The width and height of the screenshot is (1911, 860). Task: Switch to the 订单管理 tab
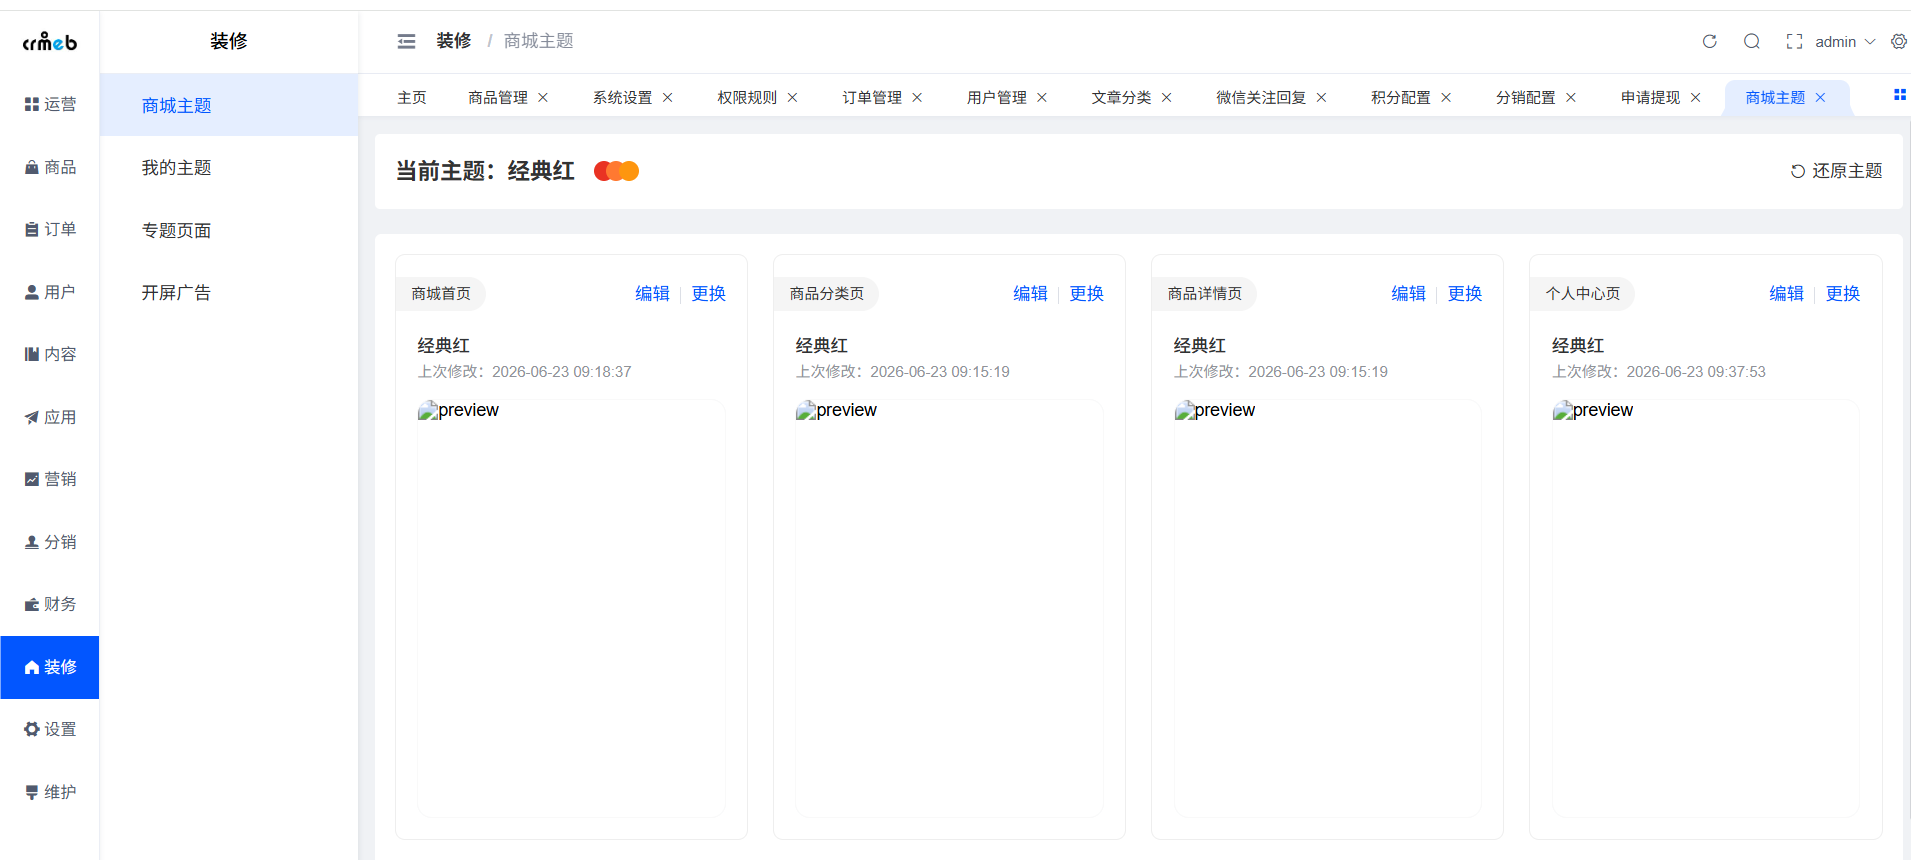(872, 97)
